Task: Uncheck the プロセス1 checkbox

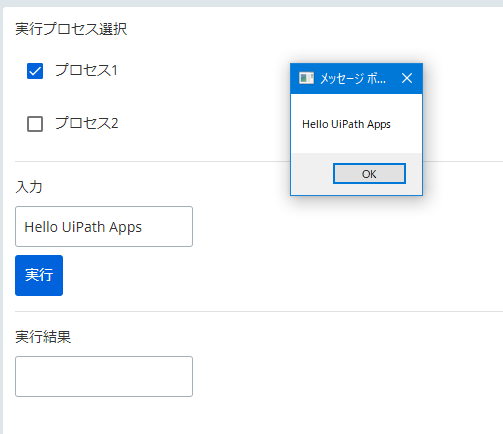Action: pos(35,71)
